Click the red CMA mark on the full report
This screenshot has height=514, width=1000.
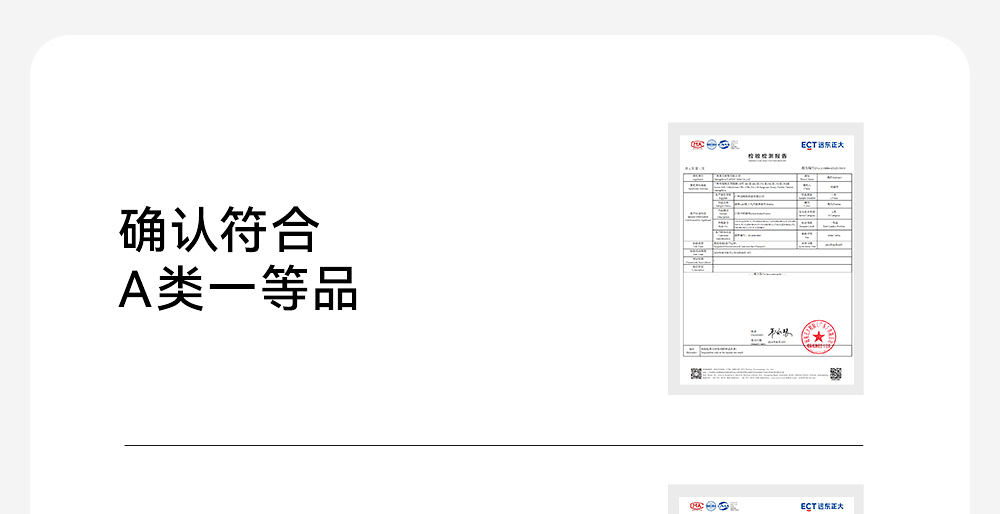(696, 145)
